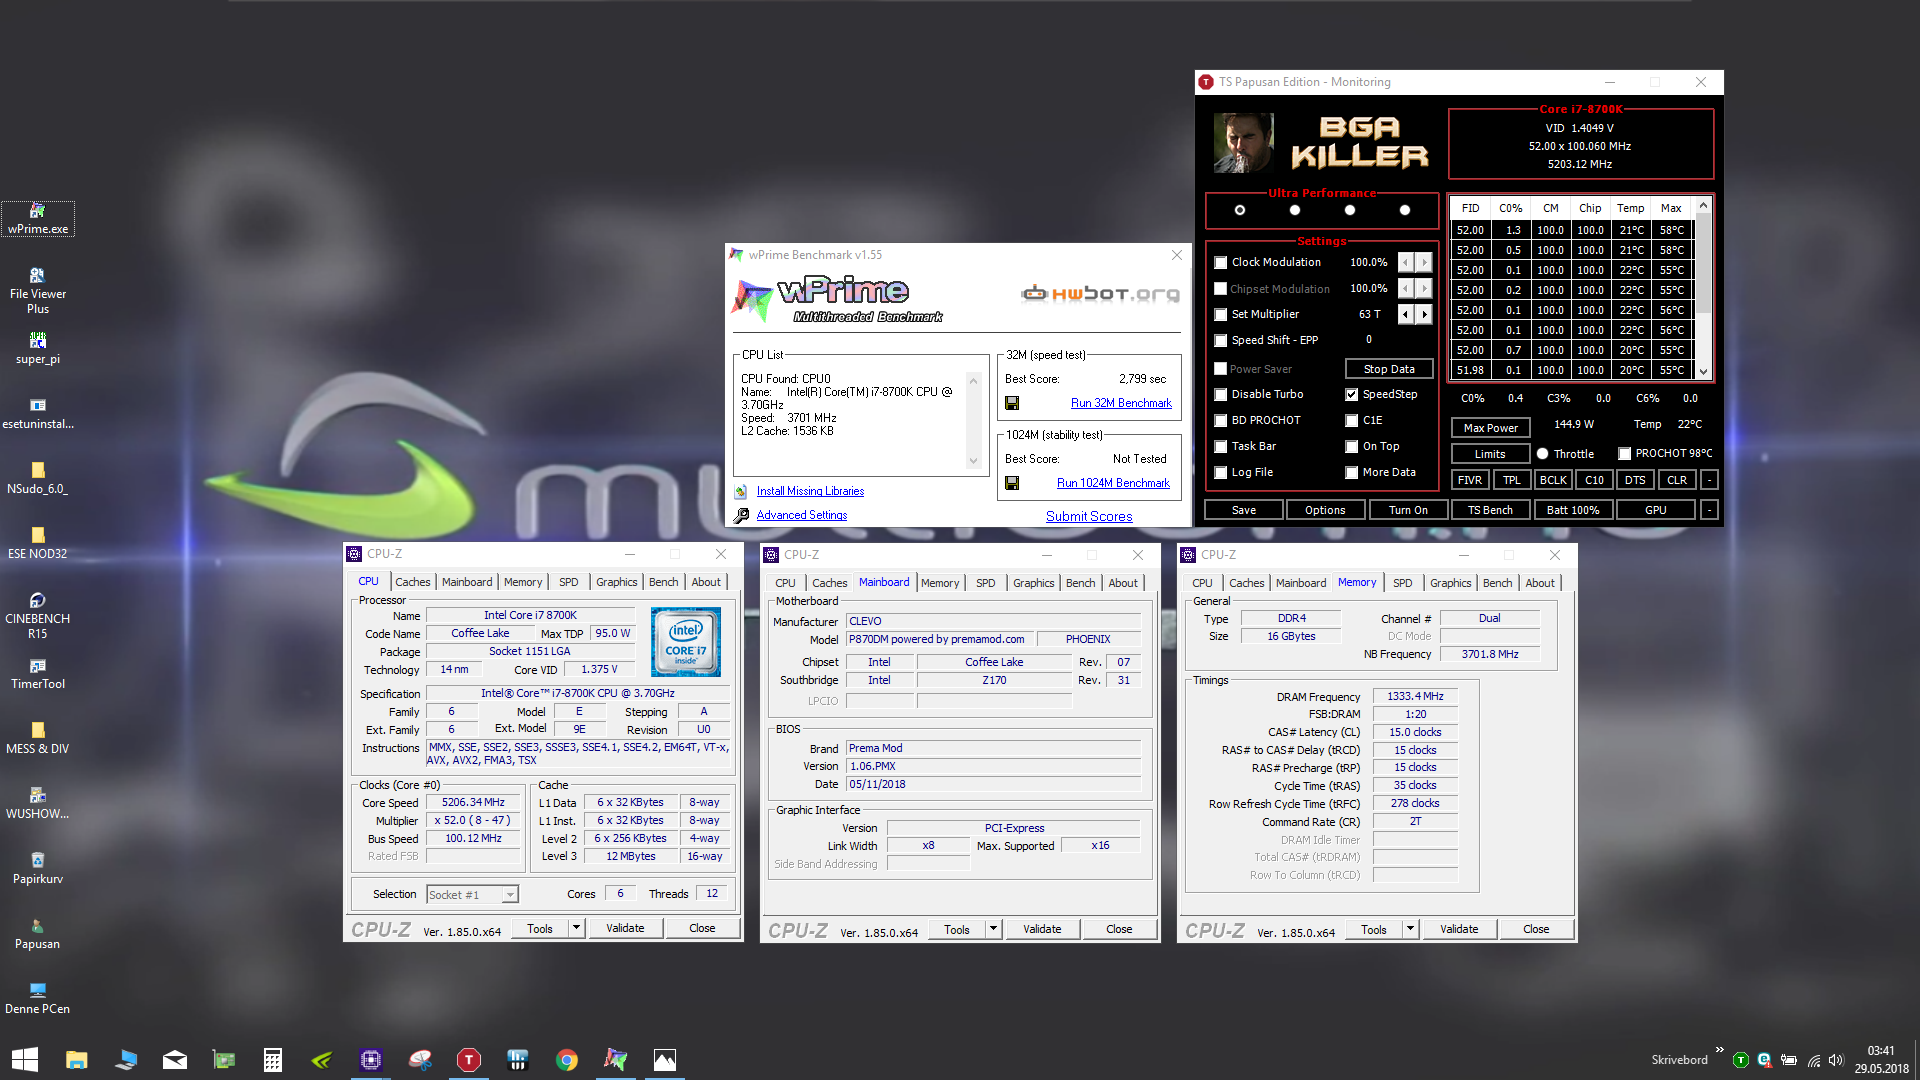1920x1080 pixels.
Task: Open the wPrime.exe desktop icon
Action: (38, 218)
